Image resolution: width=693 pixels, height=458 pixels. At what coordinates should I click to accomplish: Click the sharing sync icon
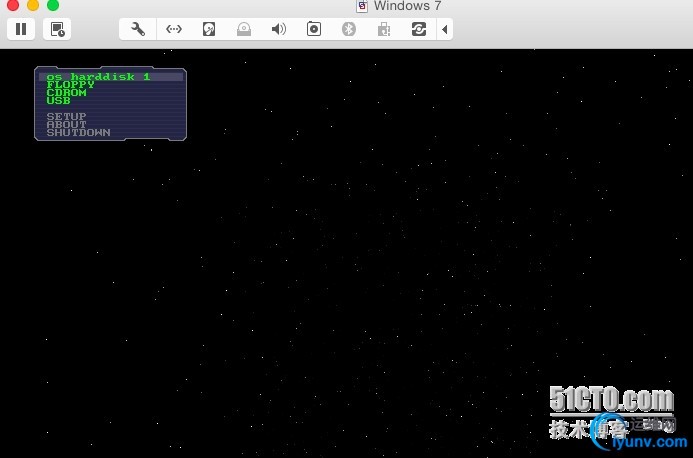click(x=419, y=29)
